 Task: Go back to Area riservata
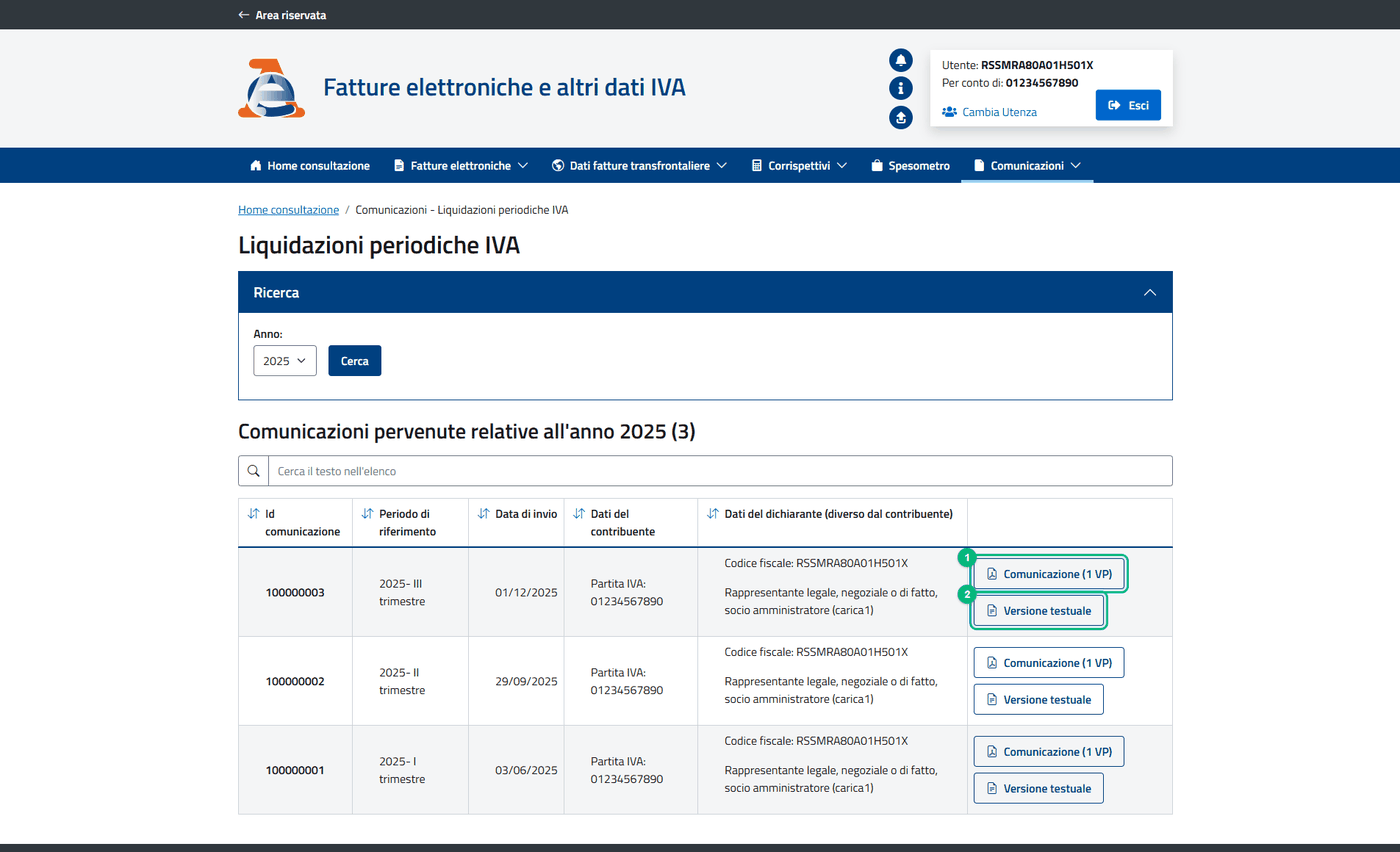tap(282, 15)
